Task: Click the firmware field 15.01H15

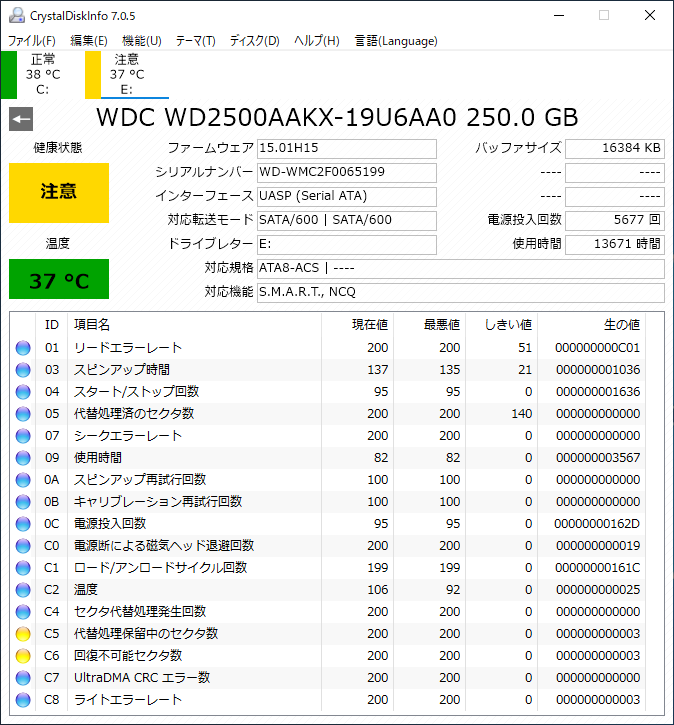Action: (347, 148)
